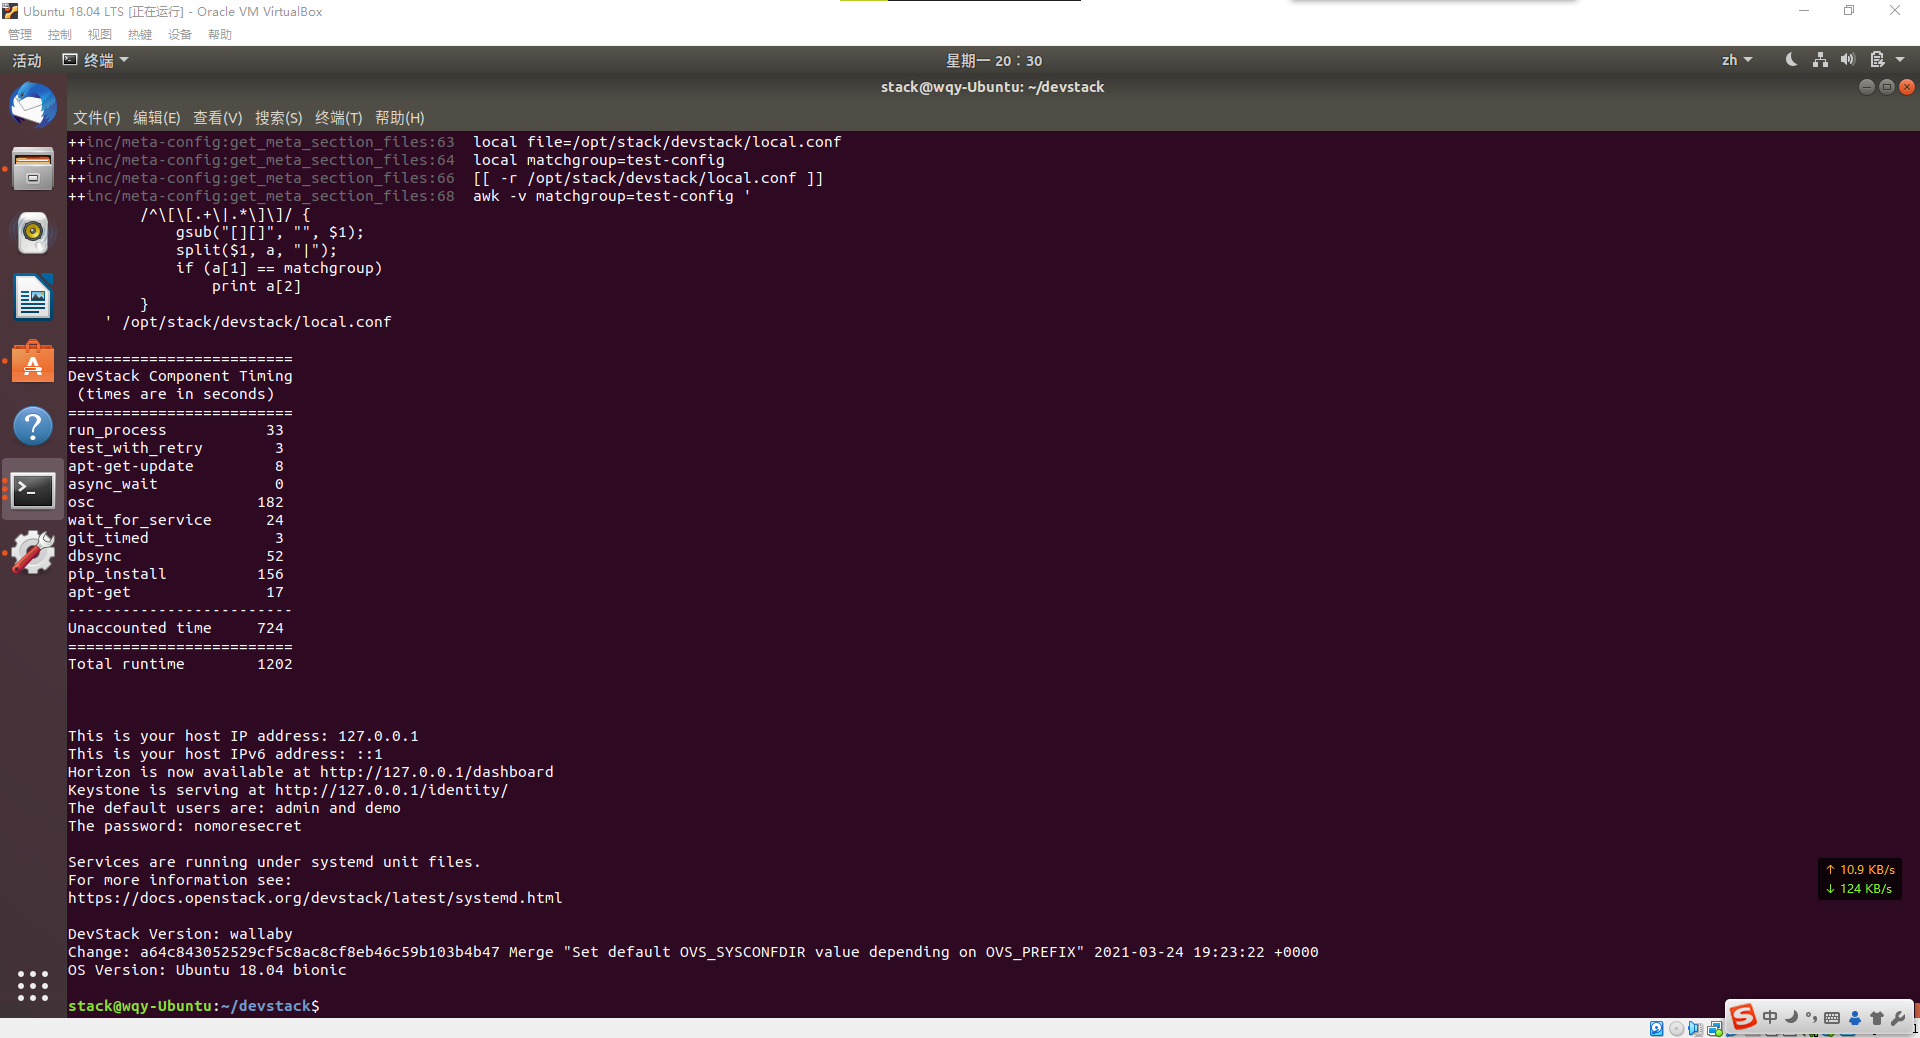The height and width of the screenshot is (1038, 1920).
Task: Click the 'Total runtime 1202' line
Action: pos(180,664)
